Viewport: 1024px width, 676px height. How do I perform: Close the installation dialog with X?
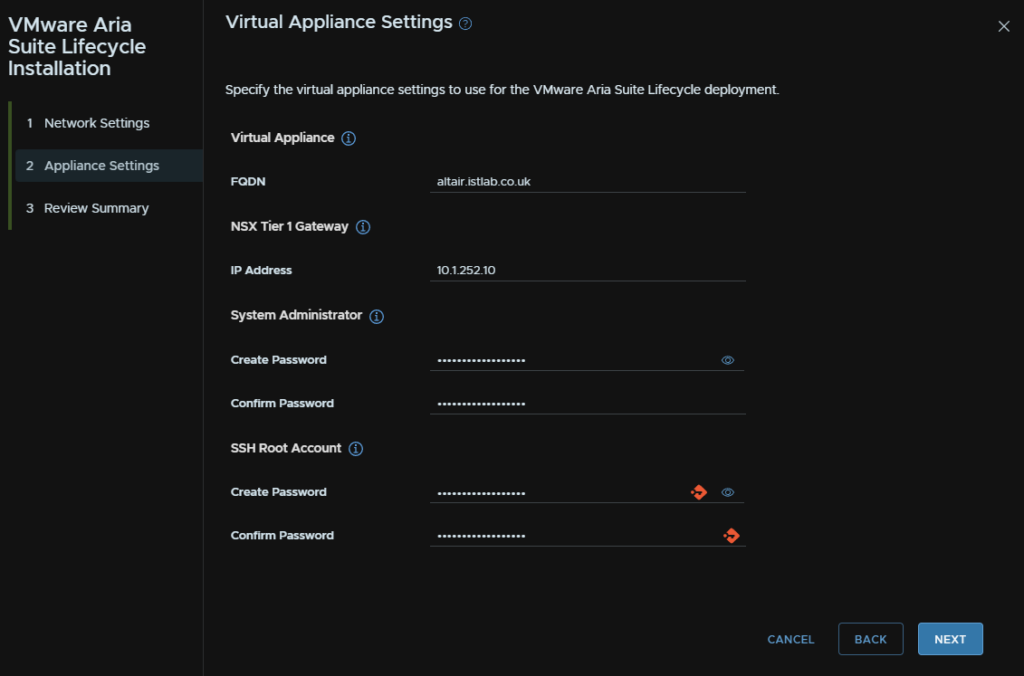[x=1004, y=26]
